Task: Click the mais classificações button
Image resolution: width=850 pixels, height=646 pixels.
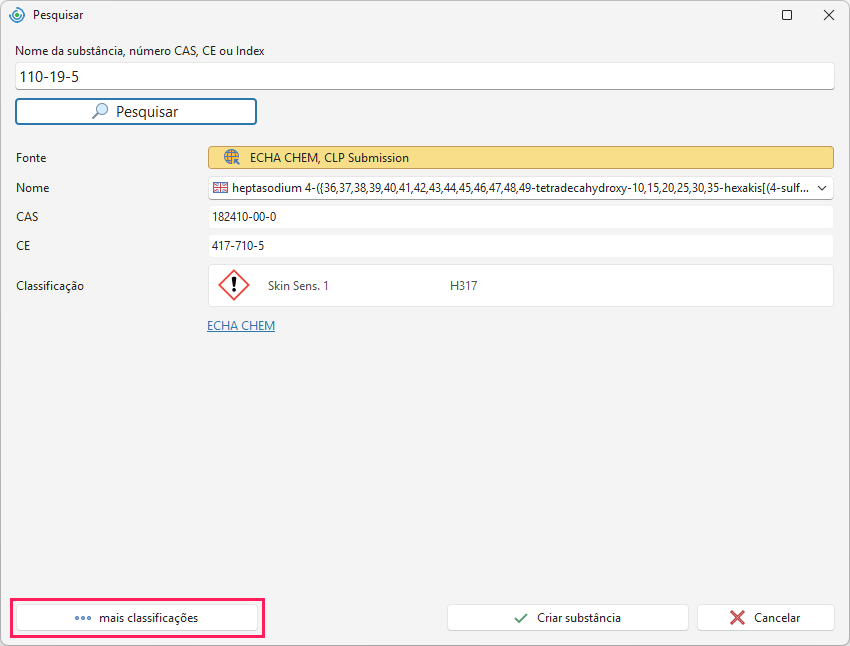Action: (x=137, y=618)
